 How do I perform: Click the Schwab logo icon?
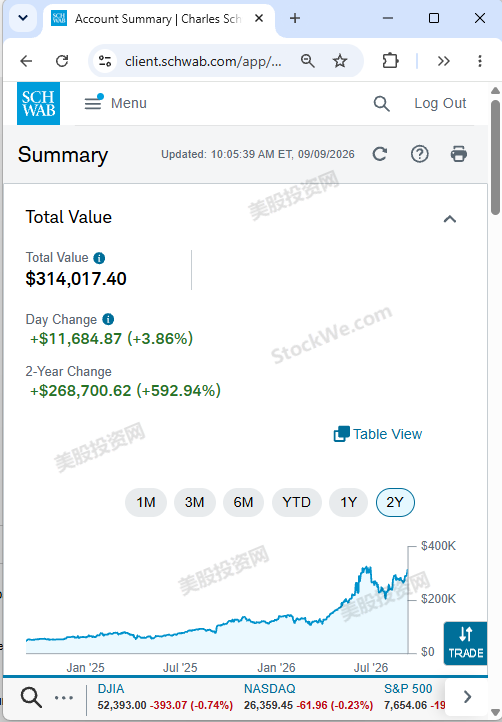point(38,103)
